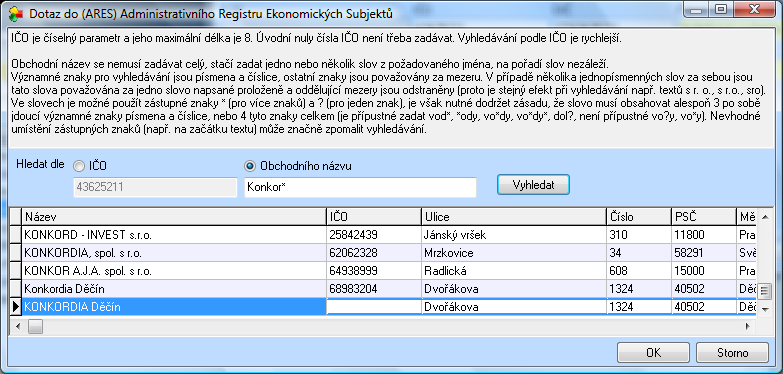This screenshot has width=783, height=374.
Task: Click horizontal scrollbar left arrow
Action: [x=18, y=327]
